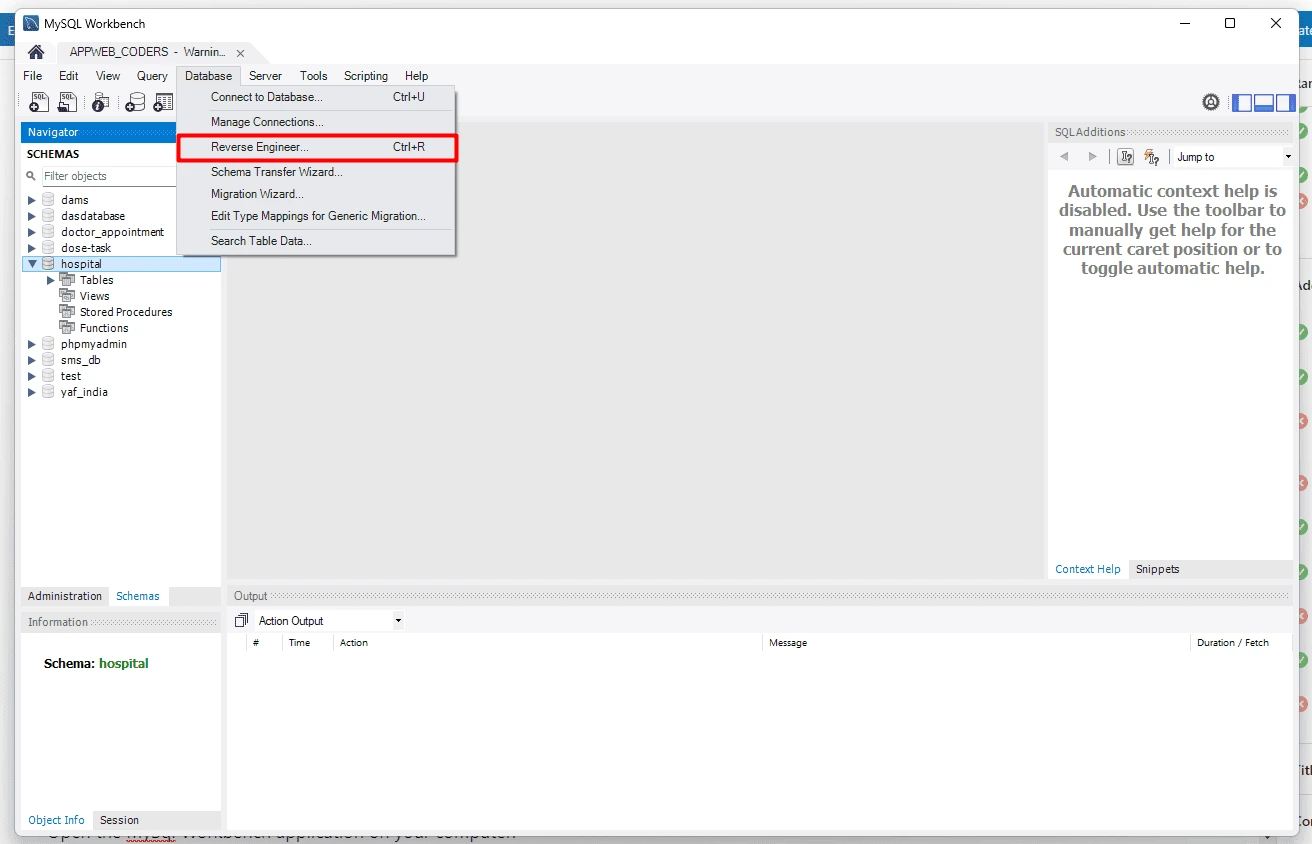
Task: Click the hospital schema database icon
Action: click(48, 264)
